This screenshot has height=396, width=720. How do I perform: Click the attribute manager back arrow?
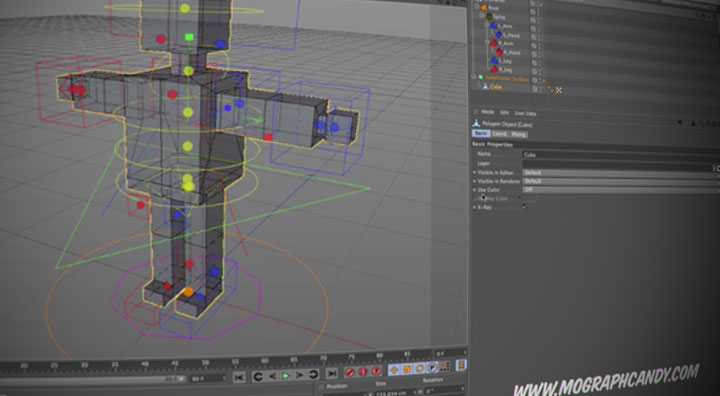pyautogui.click(x=680, y=122)
